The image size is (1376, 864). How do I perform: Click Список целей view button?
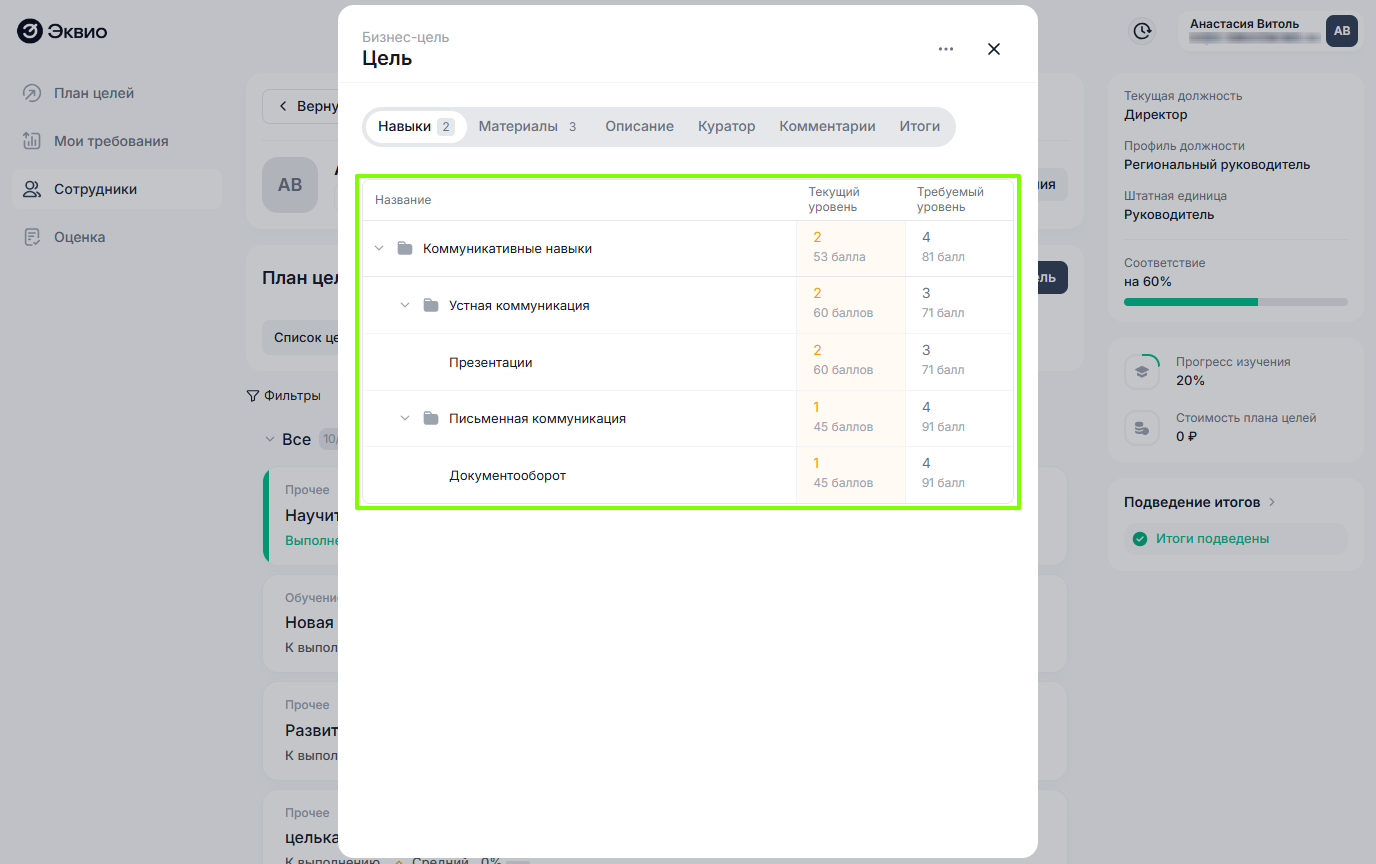tap(301, 338)
